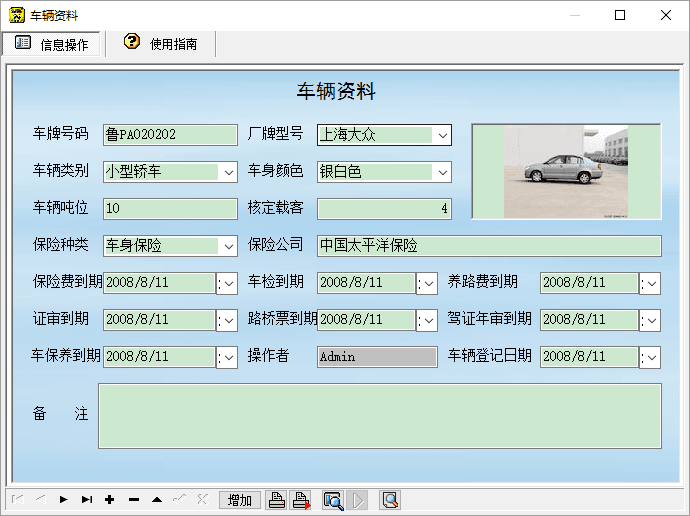This screenshot has height=516, width=690.
Task: Click the 车牌号码 input field
Action: pos(170,135)
